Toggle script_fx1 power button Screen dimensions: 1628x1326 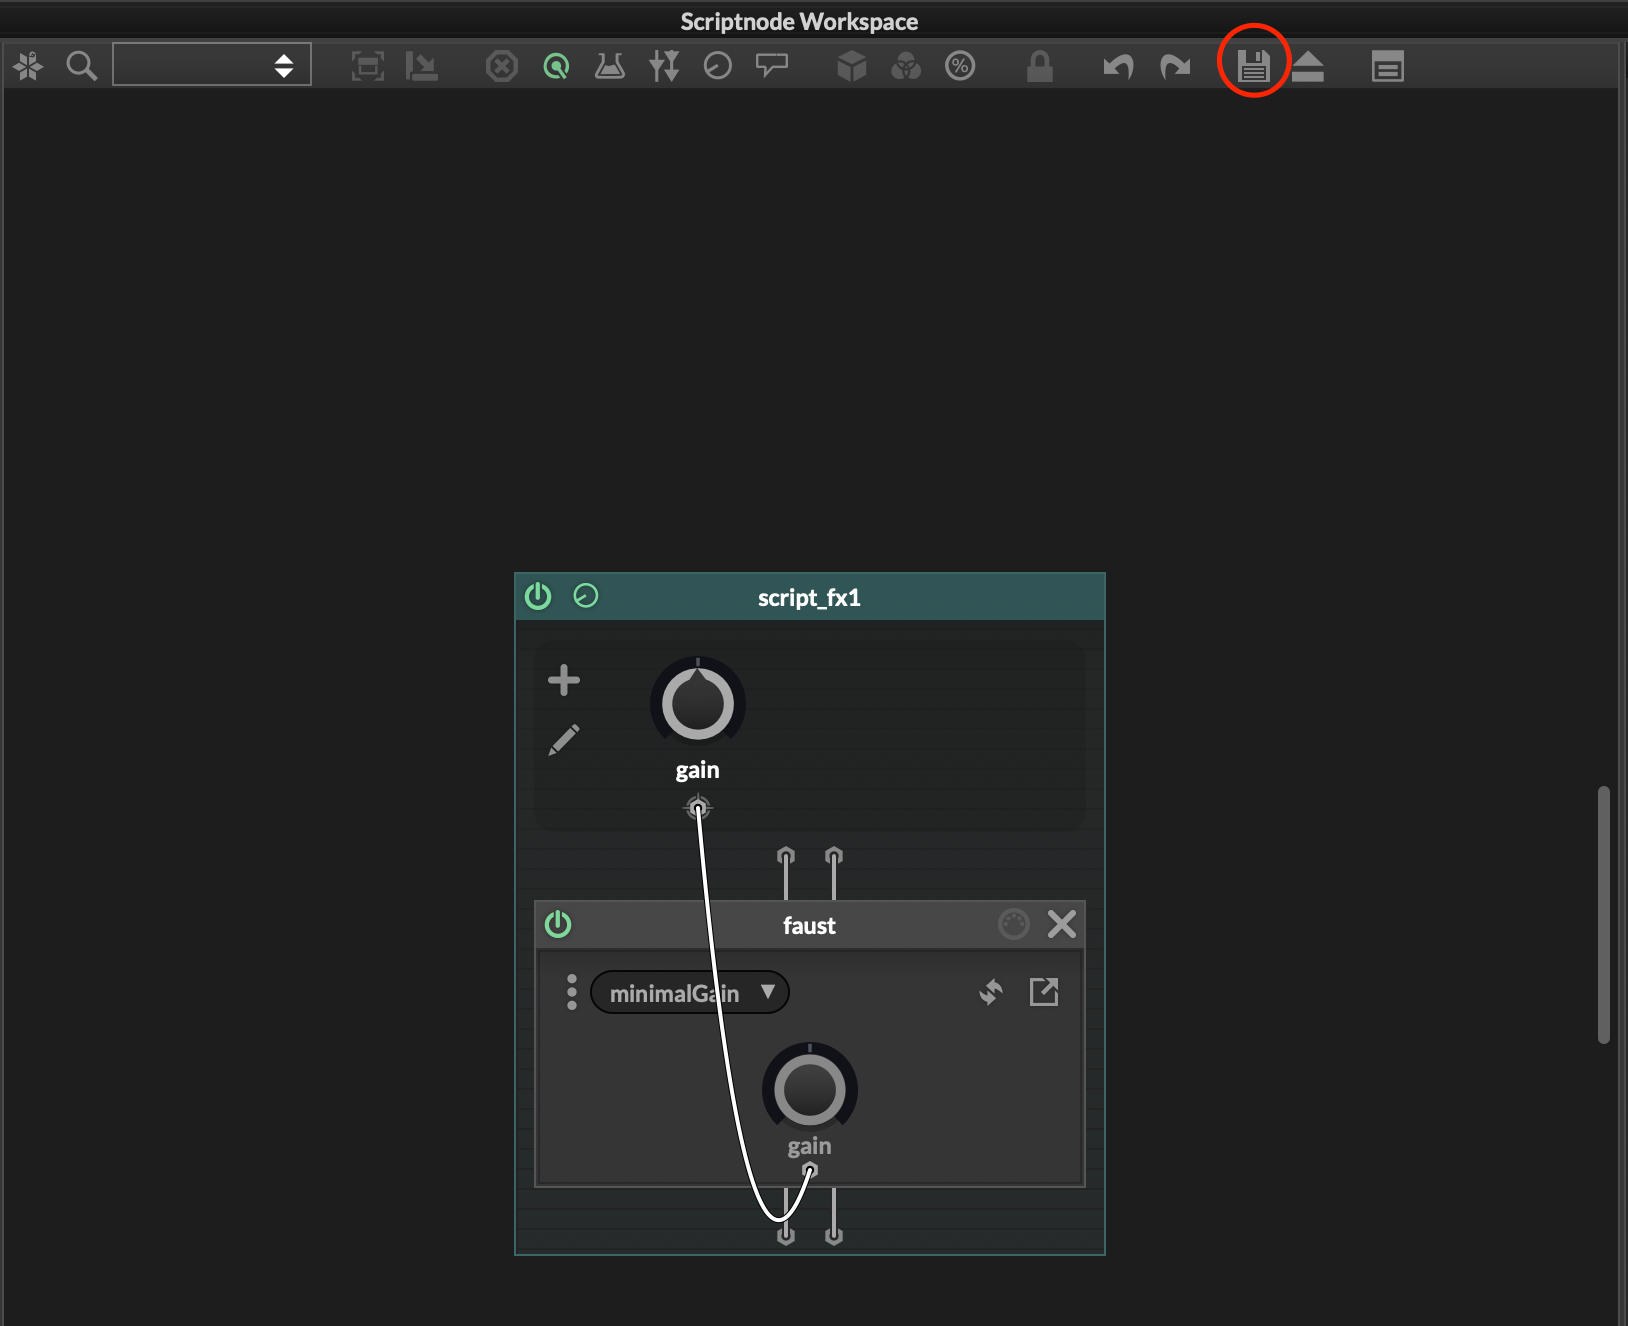[538, 596]
